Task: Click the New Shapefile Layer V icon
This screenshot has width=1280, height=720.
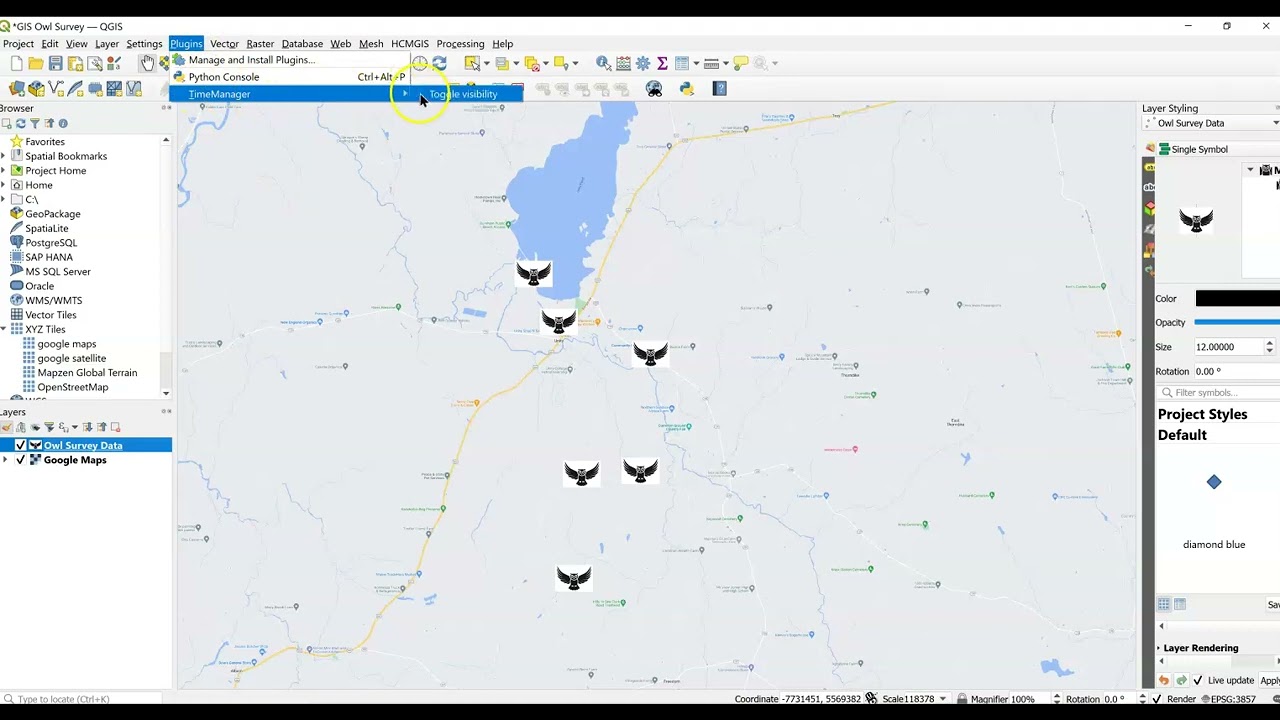Action: [x=56, y=88]
